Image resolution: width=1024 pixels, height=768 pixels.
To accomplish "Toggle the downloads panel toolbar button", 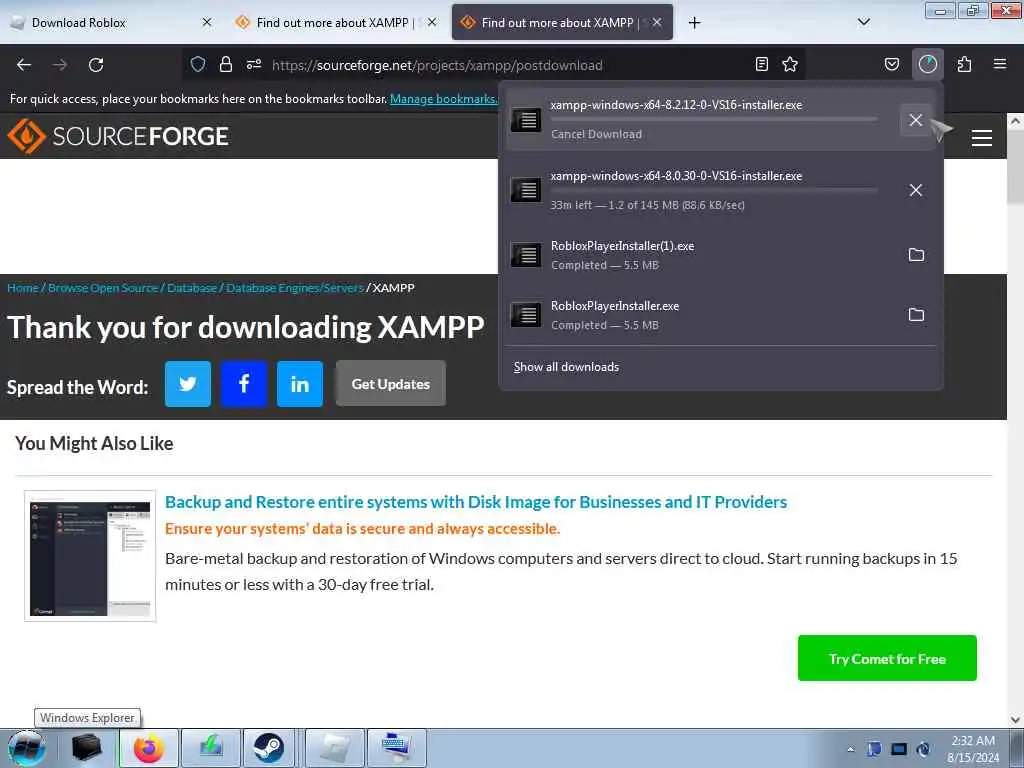I will tap(927, 64).
